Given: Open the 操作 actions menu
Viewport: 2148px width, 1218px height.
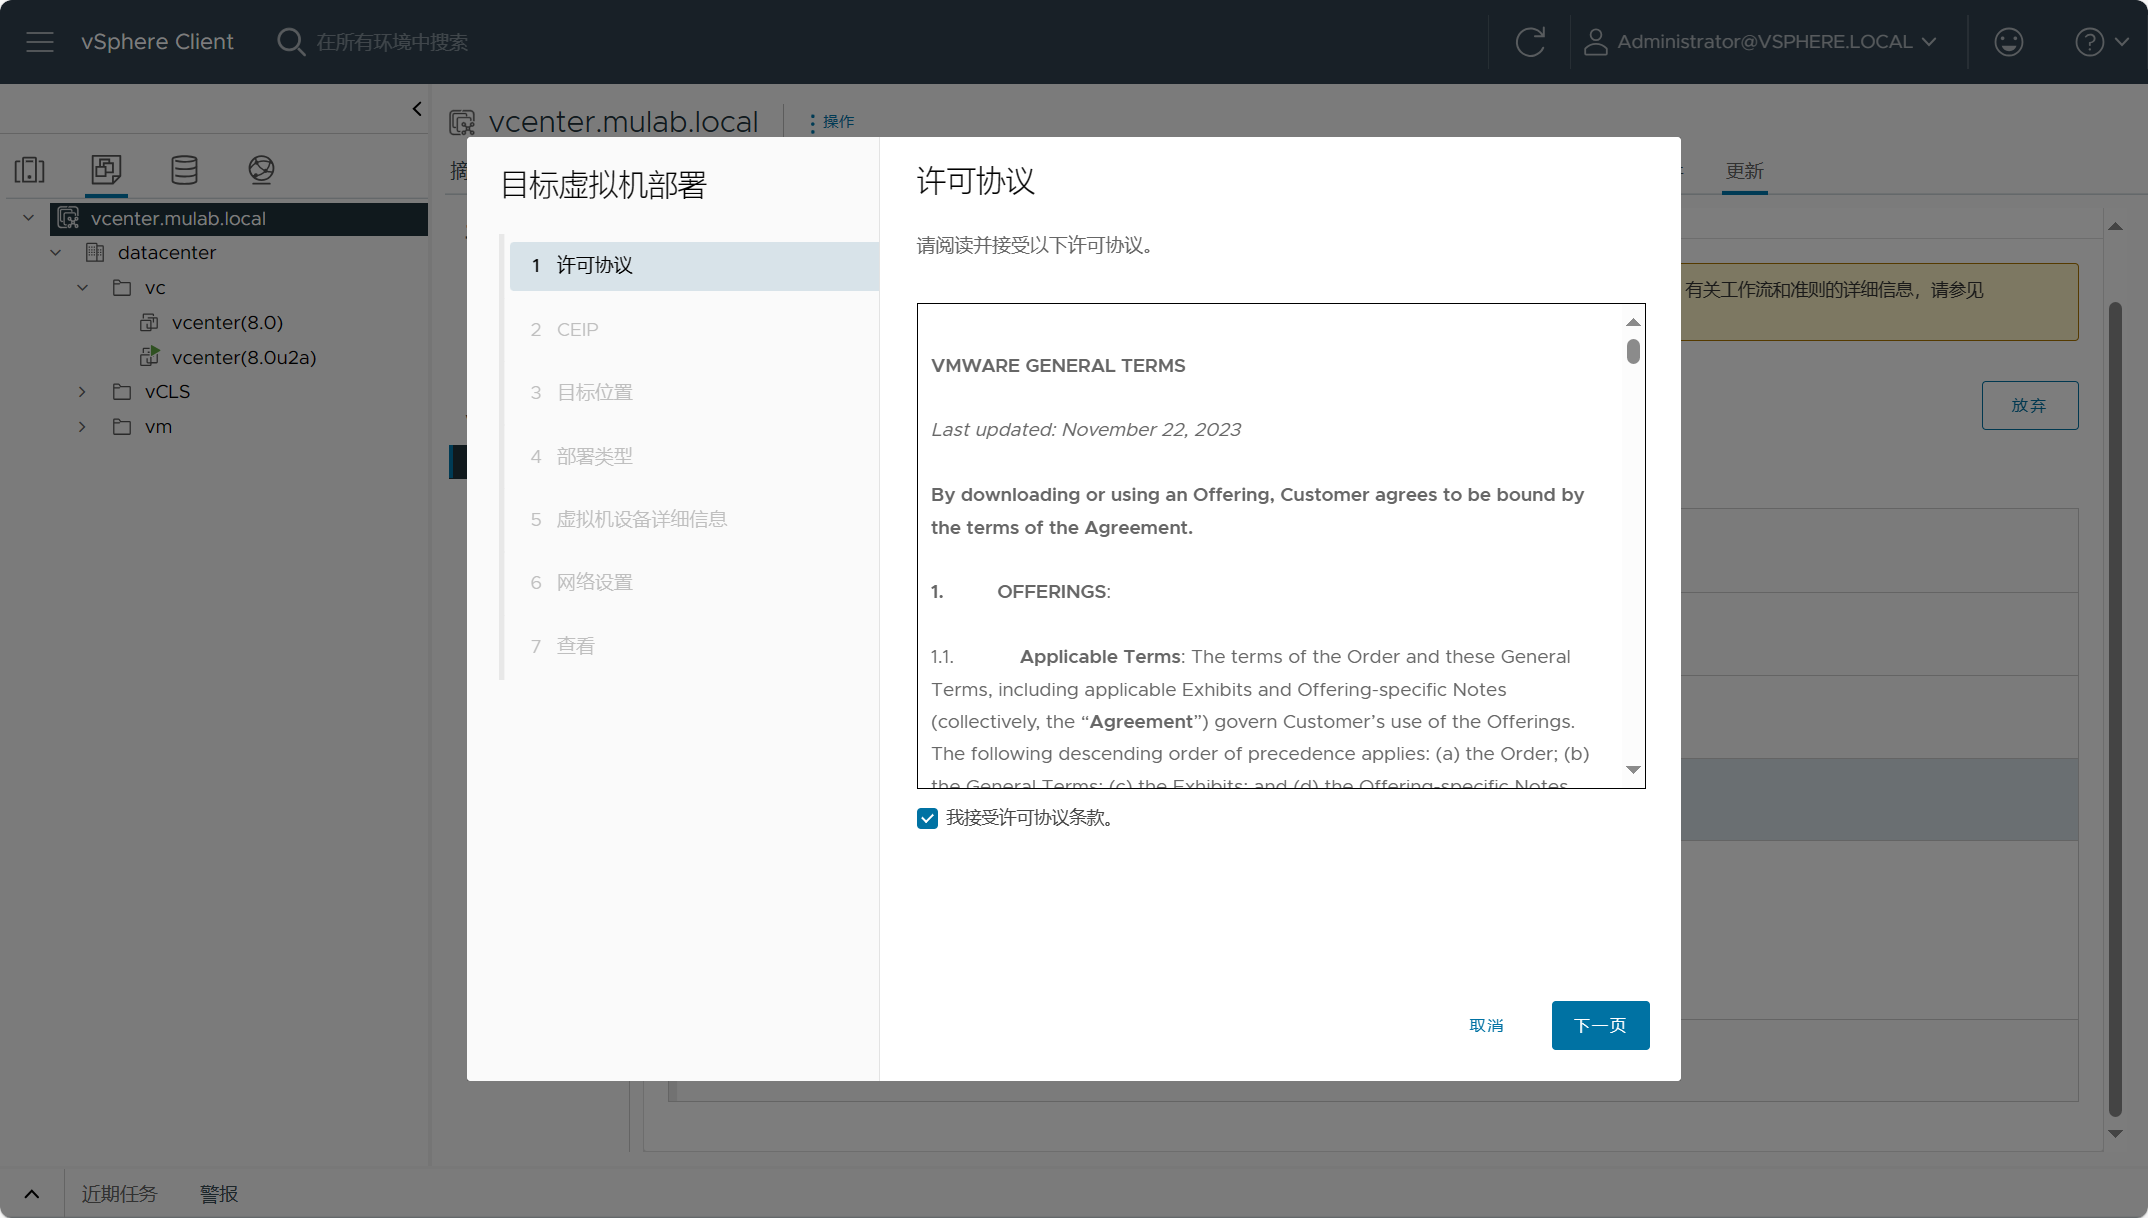Looking at the screenshot, I should [831, 122].
